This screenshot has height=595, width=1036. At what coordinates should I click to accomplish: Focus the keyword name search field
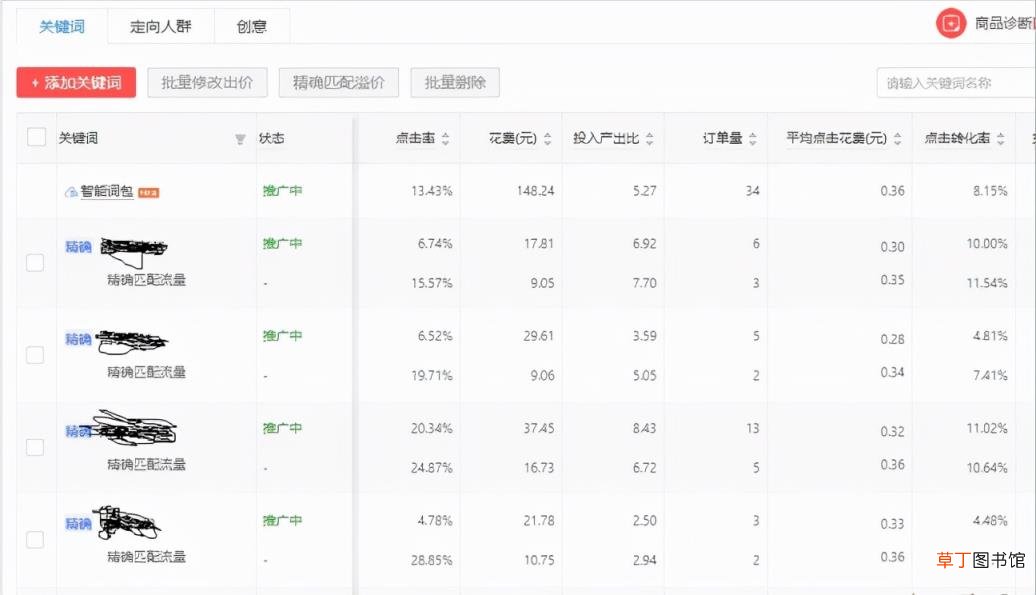tap(955, 83)
